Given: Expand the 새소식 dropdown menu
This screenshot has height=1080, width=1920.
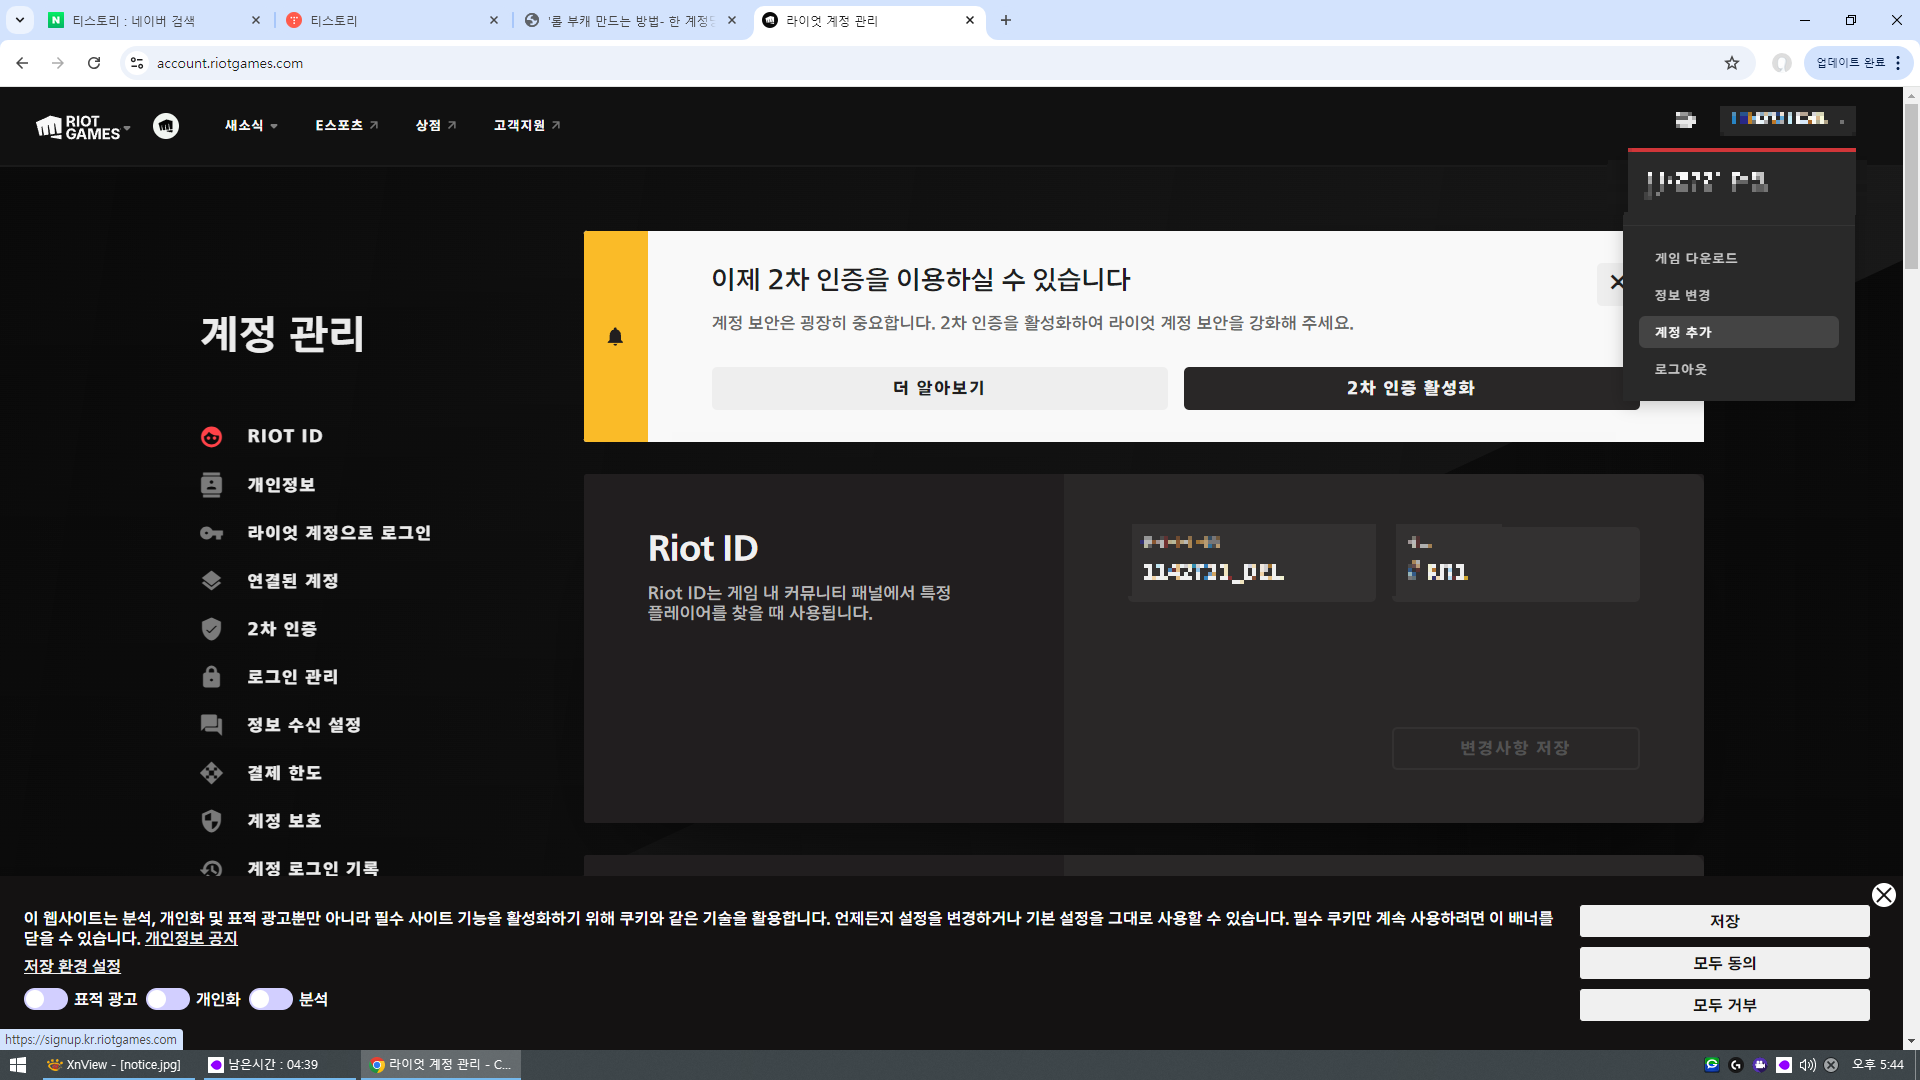Looking at the screenshot, I should pyautogui.click(x=251, y=126).
